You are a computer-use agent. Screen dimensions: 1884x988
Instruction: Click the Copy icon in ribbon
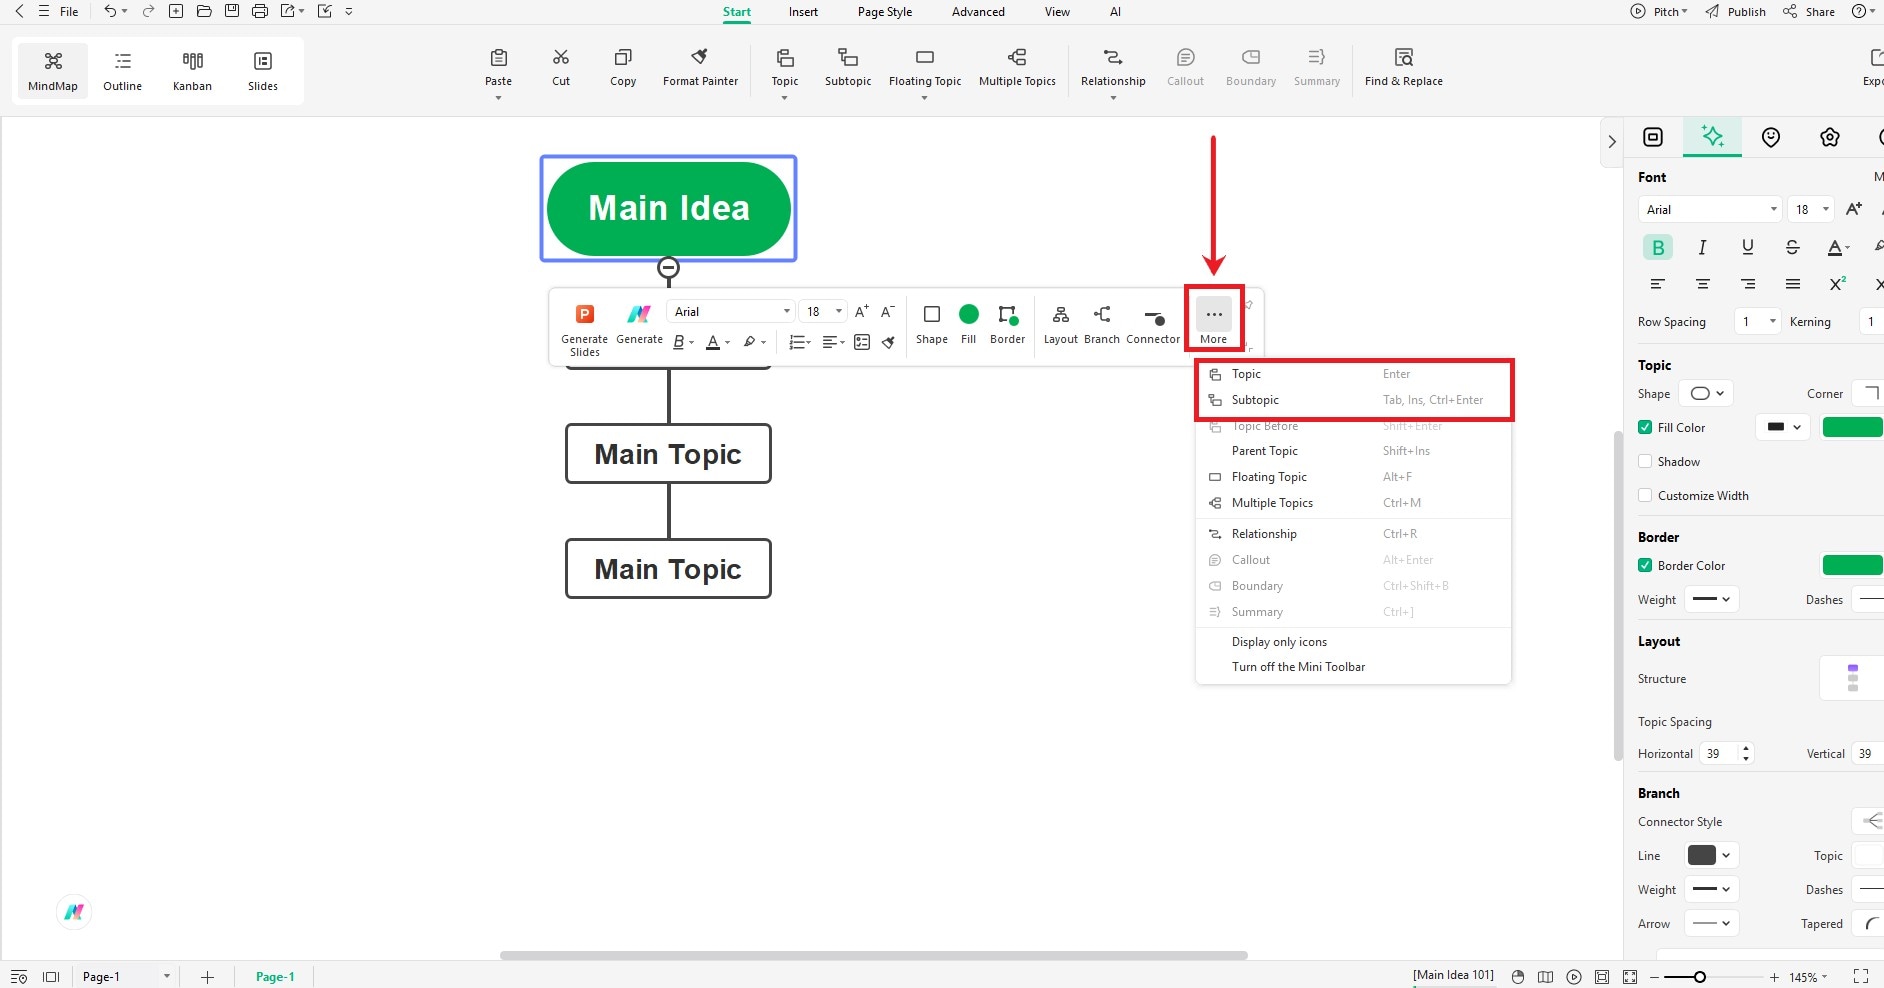623,57
